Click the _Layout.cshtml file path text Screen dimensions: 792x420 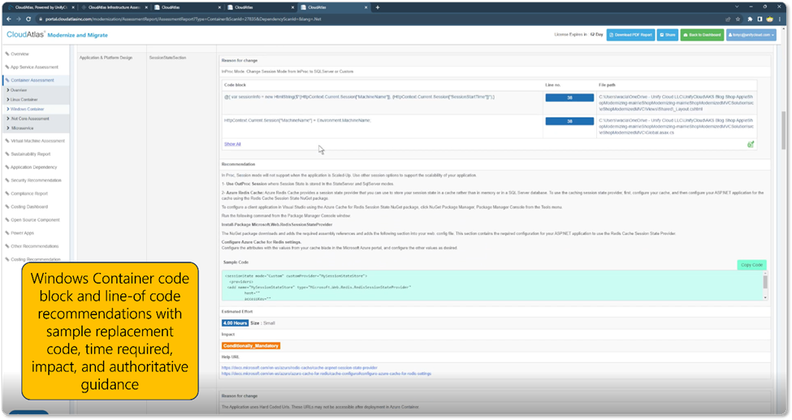[676, 103]
